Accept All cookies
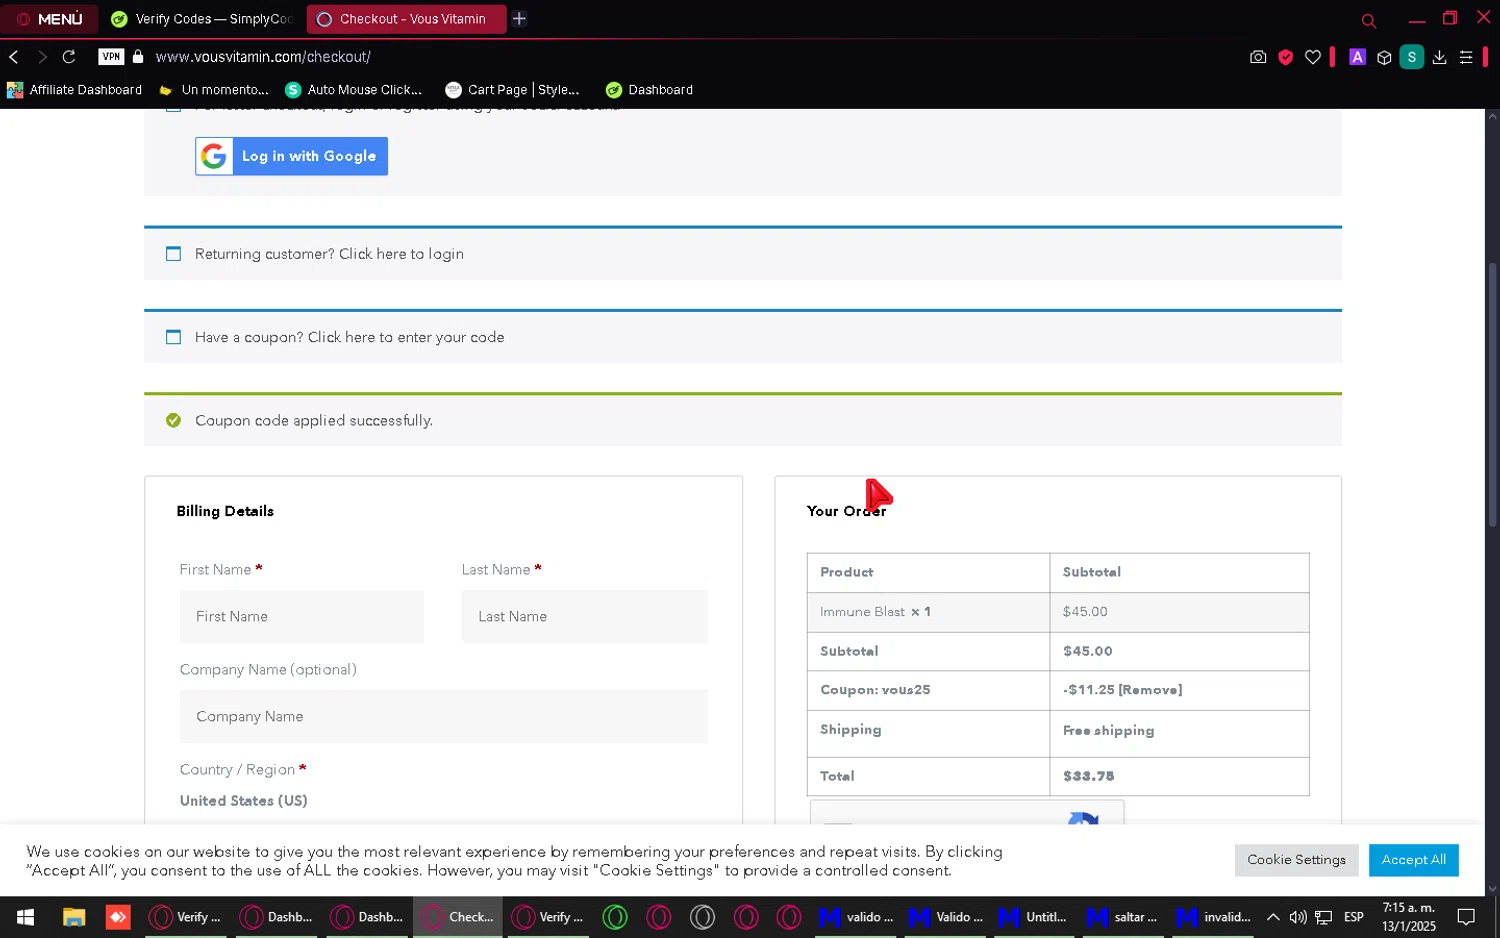The image size is (1500, 938). (x=1413, y=860)
